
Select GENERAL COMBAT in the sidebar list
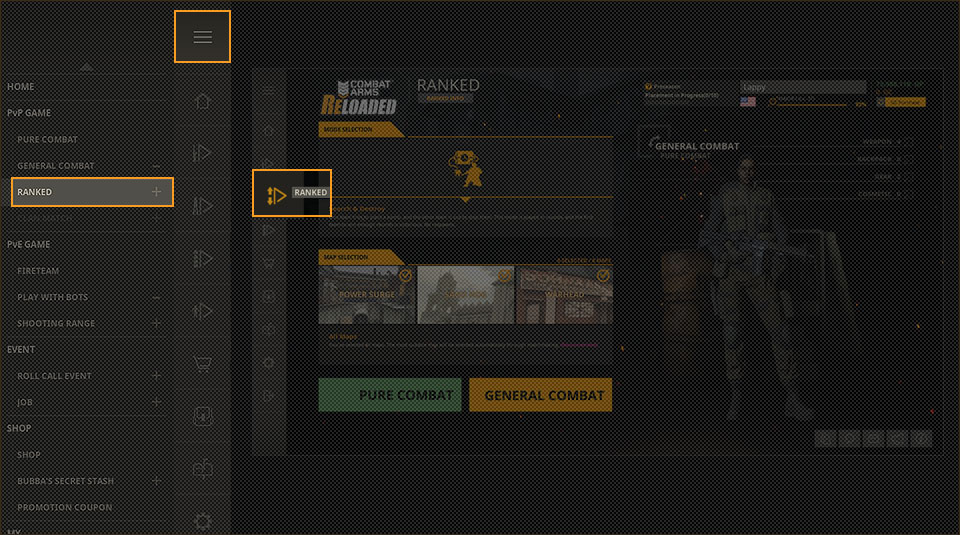pos(56,166)
